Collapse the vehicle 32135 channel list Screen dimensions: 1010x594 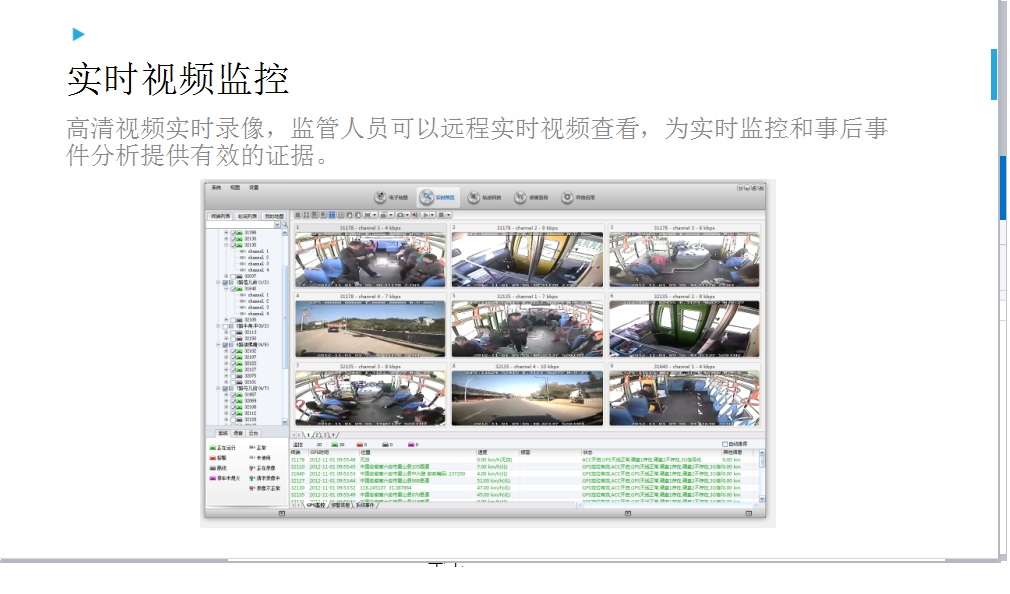(x=226, y=245)
